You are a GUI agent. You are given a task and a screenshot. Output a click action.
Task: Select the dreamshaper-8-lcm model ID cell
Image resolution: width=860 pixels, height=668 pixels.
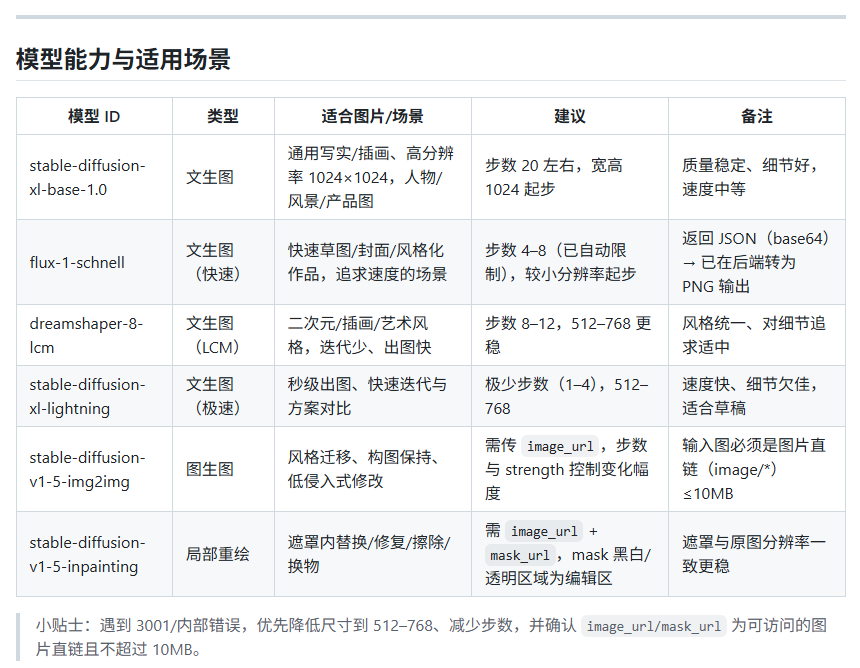pos(86,335)
